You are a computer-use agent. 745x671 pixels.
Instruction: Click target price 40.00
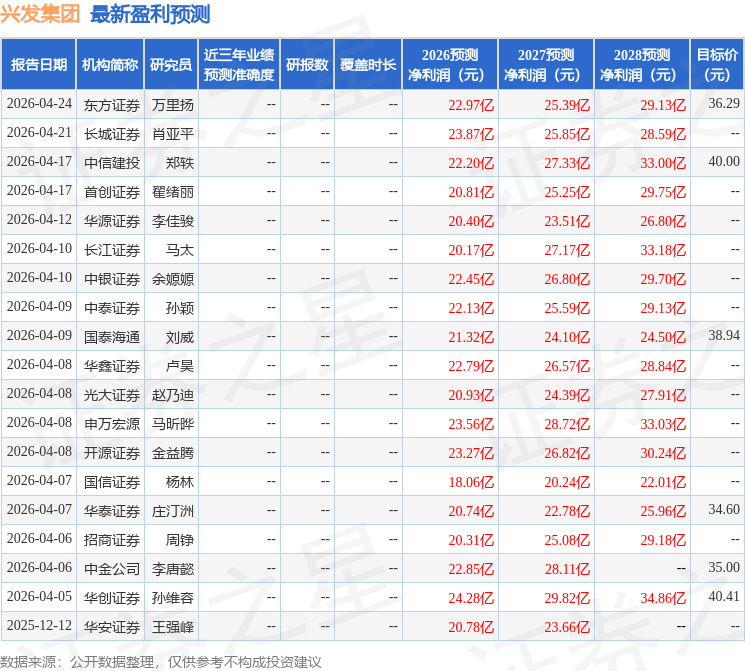pyautogui.click(x=724, y=162)
